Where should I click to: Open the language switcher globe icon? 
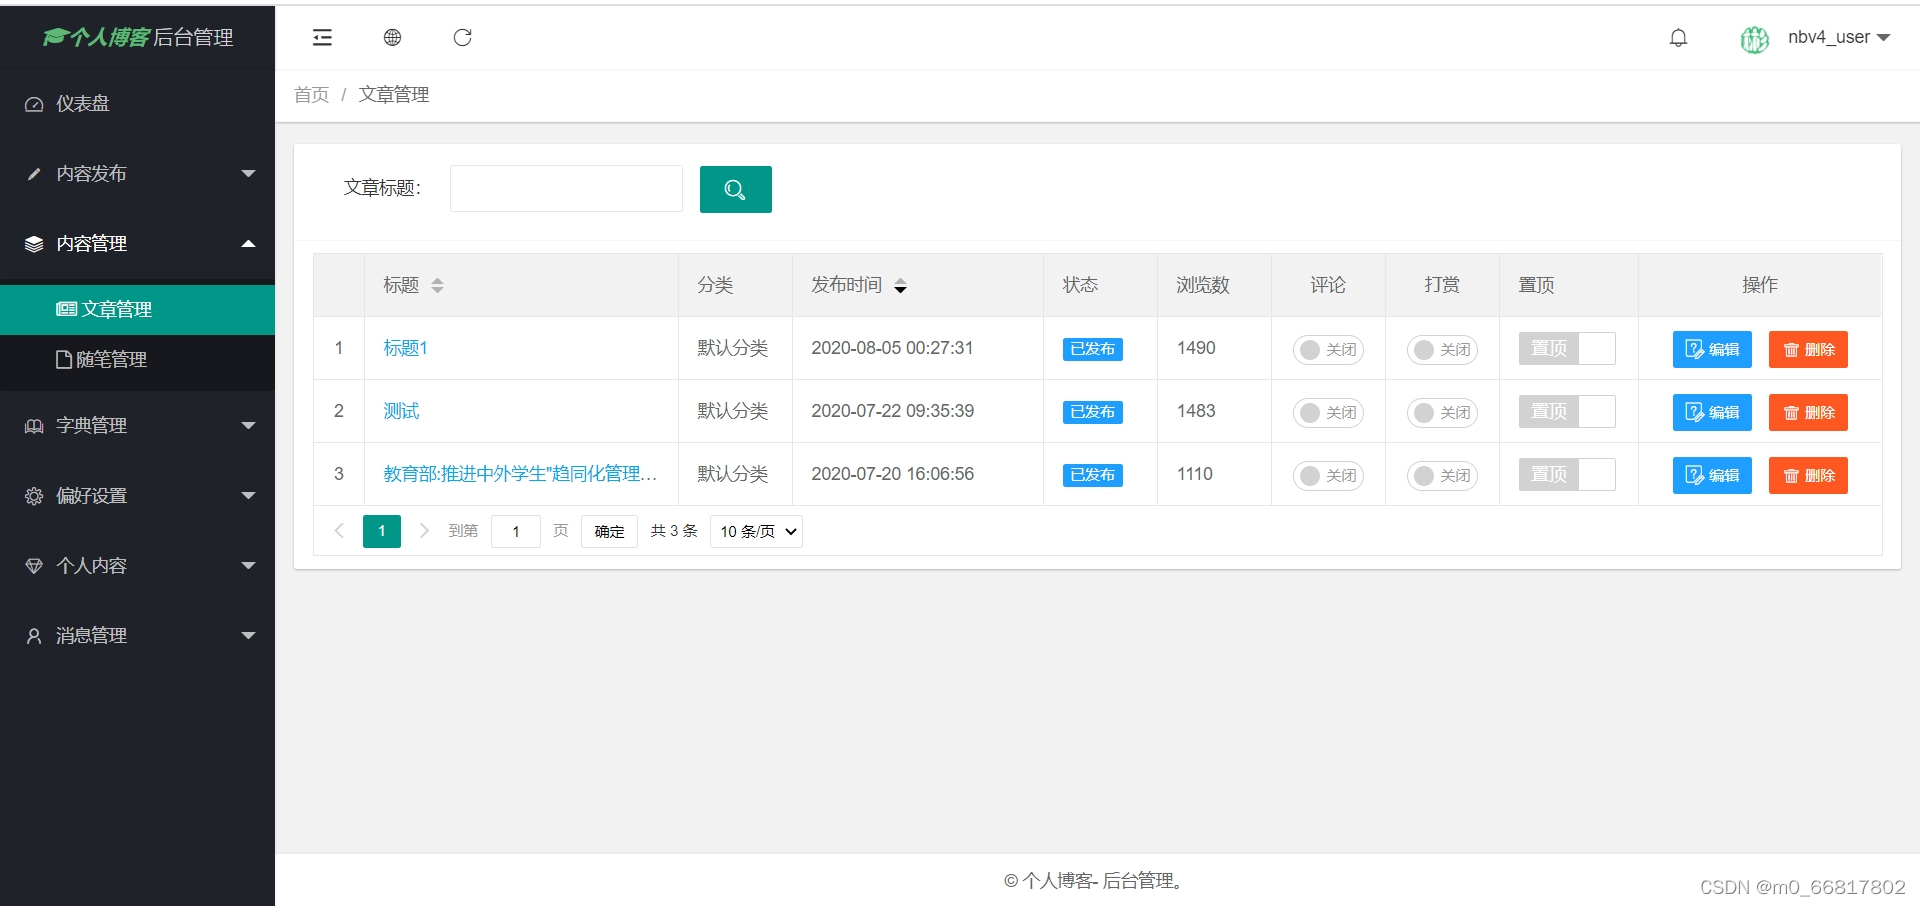392,37
